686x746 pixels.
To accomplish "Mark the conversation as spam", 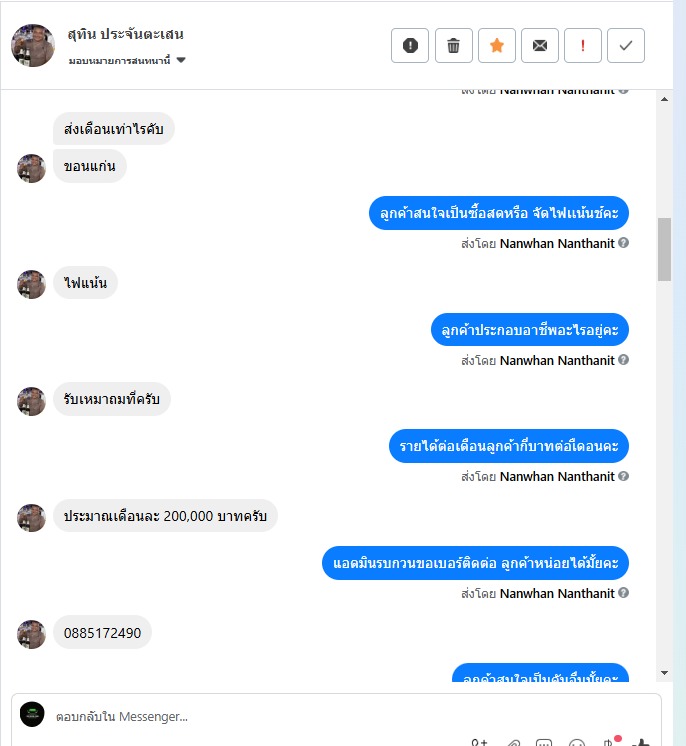I will pos(410,46).
